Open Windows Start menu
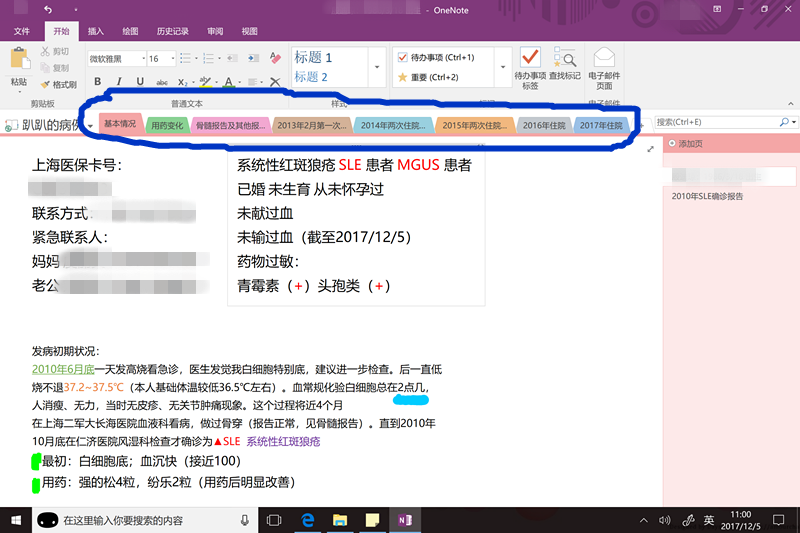Screen dimensions: 800x533 pyautogui.click(x=16, y=520)
